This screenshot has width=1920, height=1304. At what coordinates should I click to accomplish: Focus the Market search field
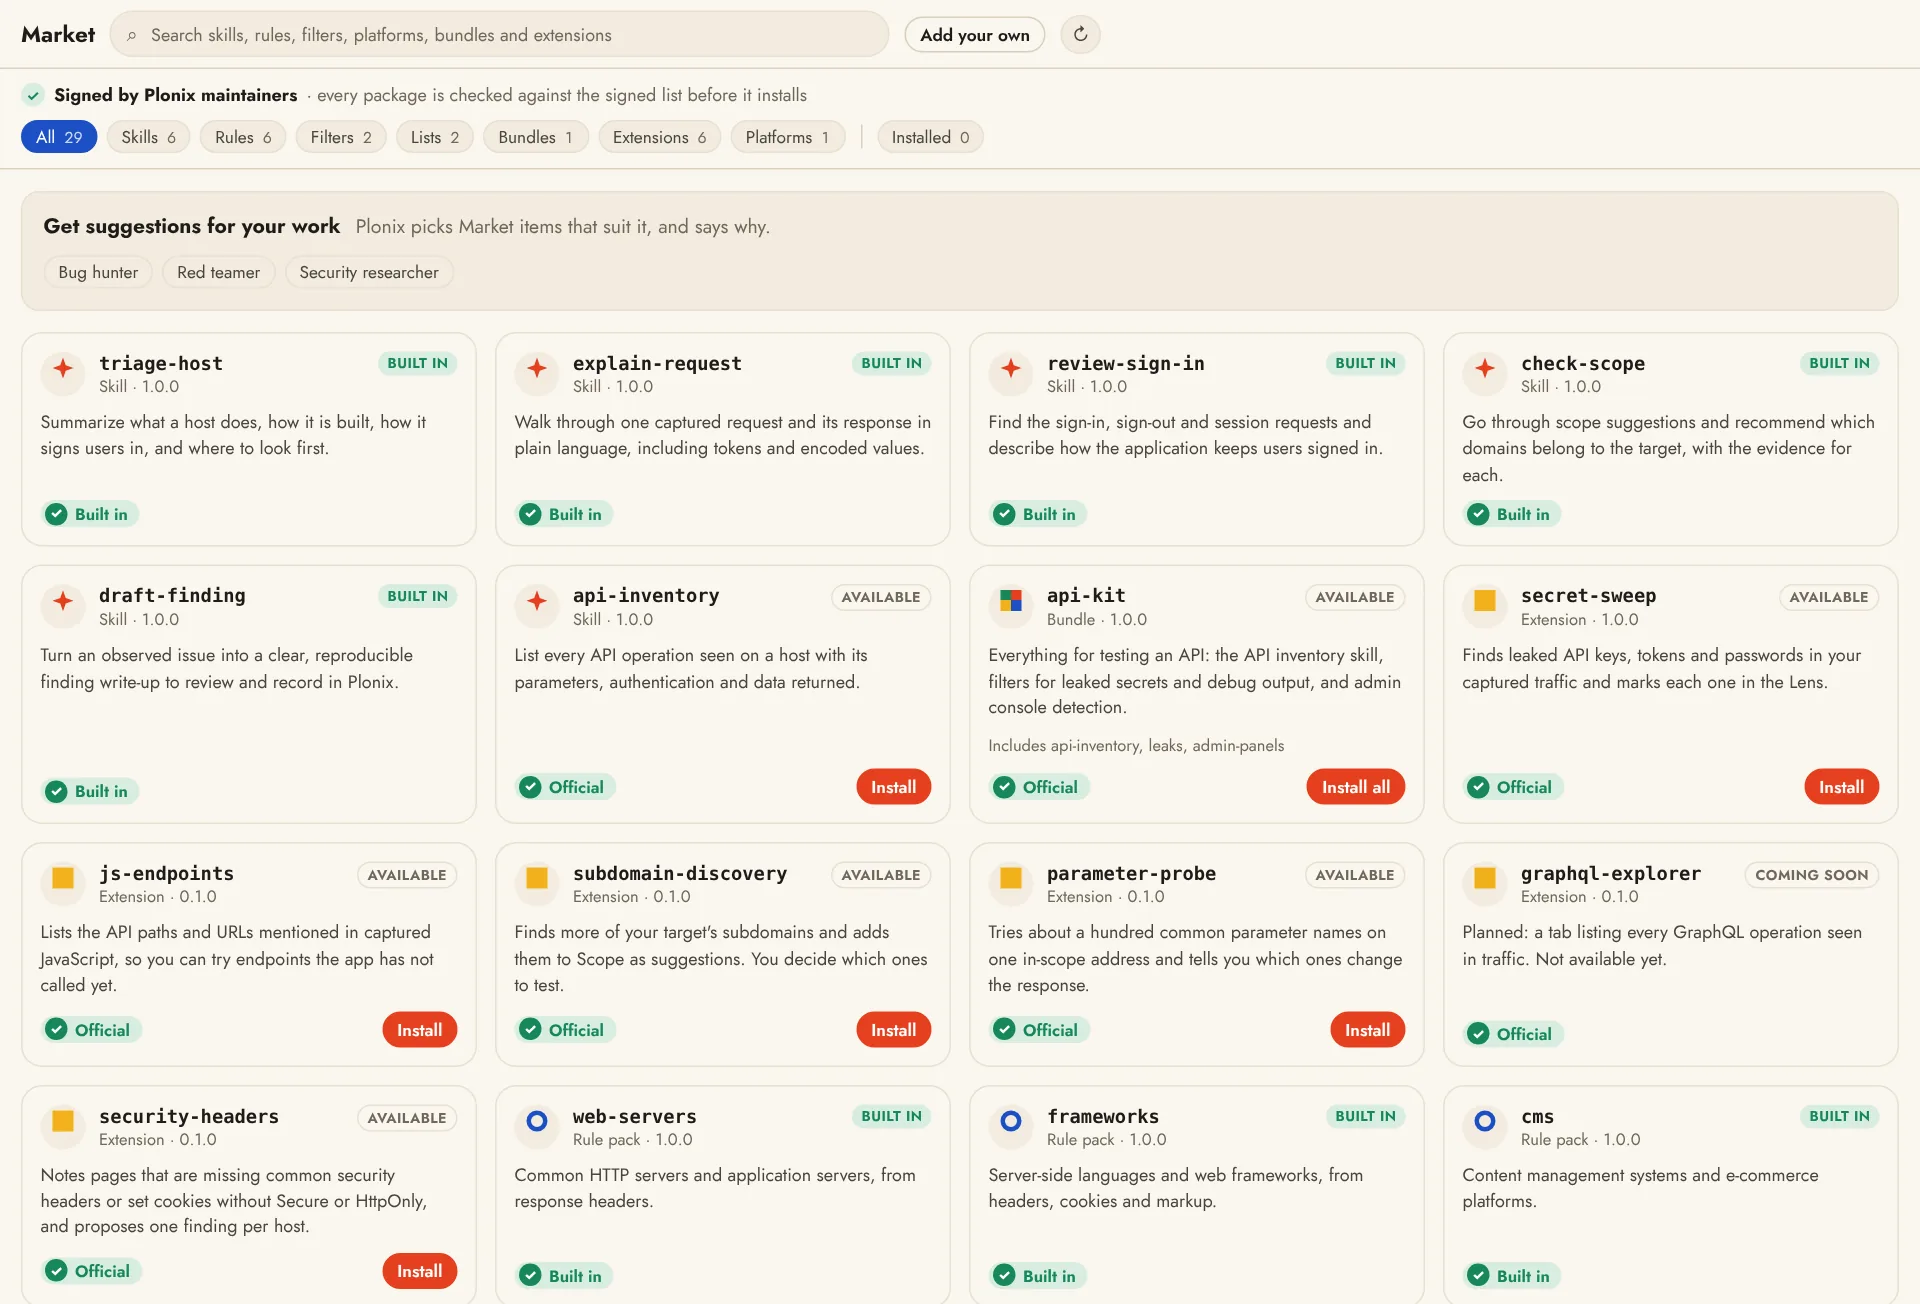pos(499,35)
